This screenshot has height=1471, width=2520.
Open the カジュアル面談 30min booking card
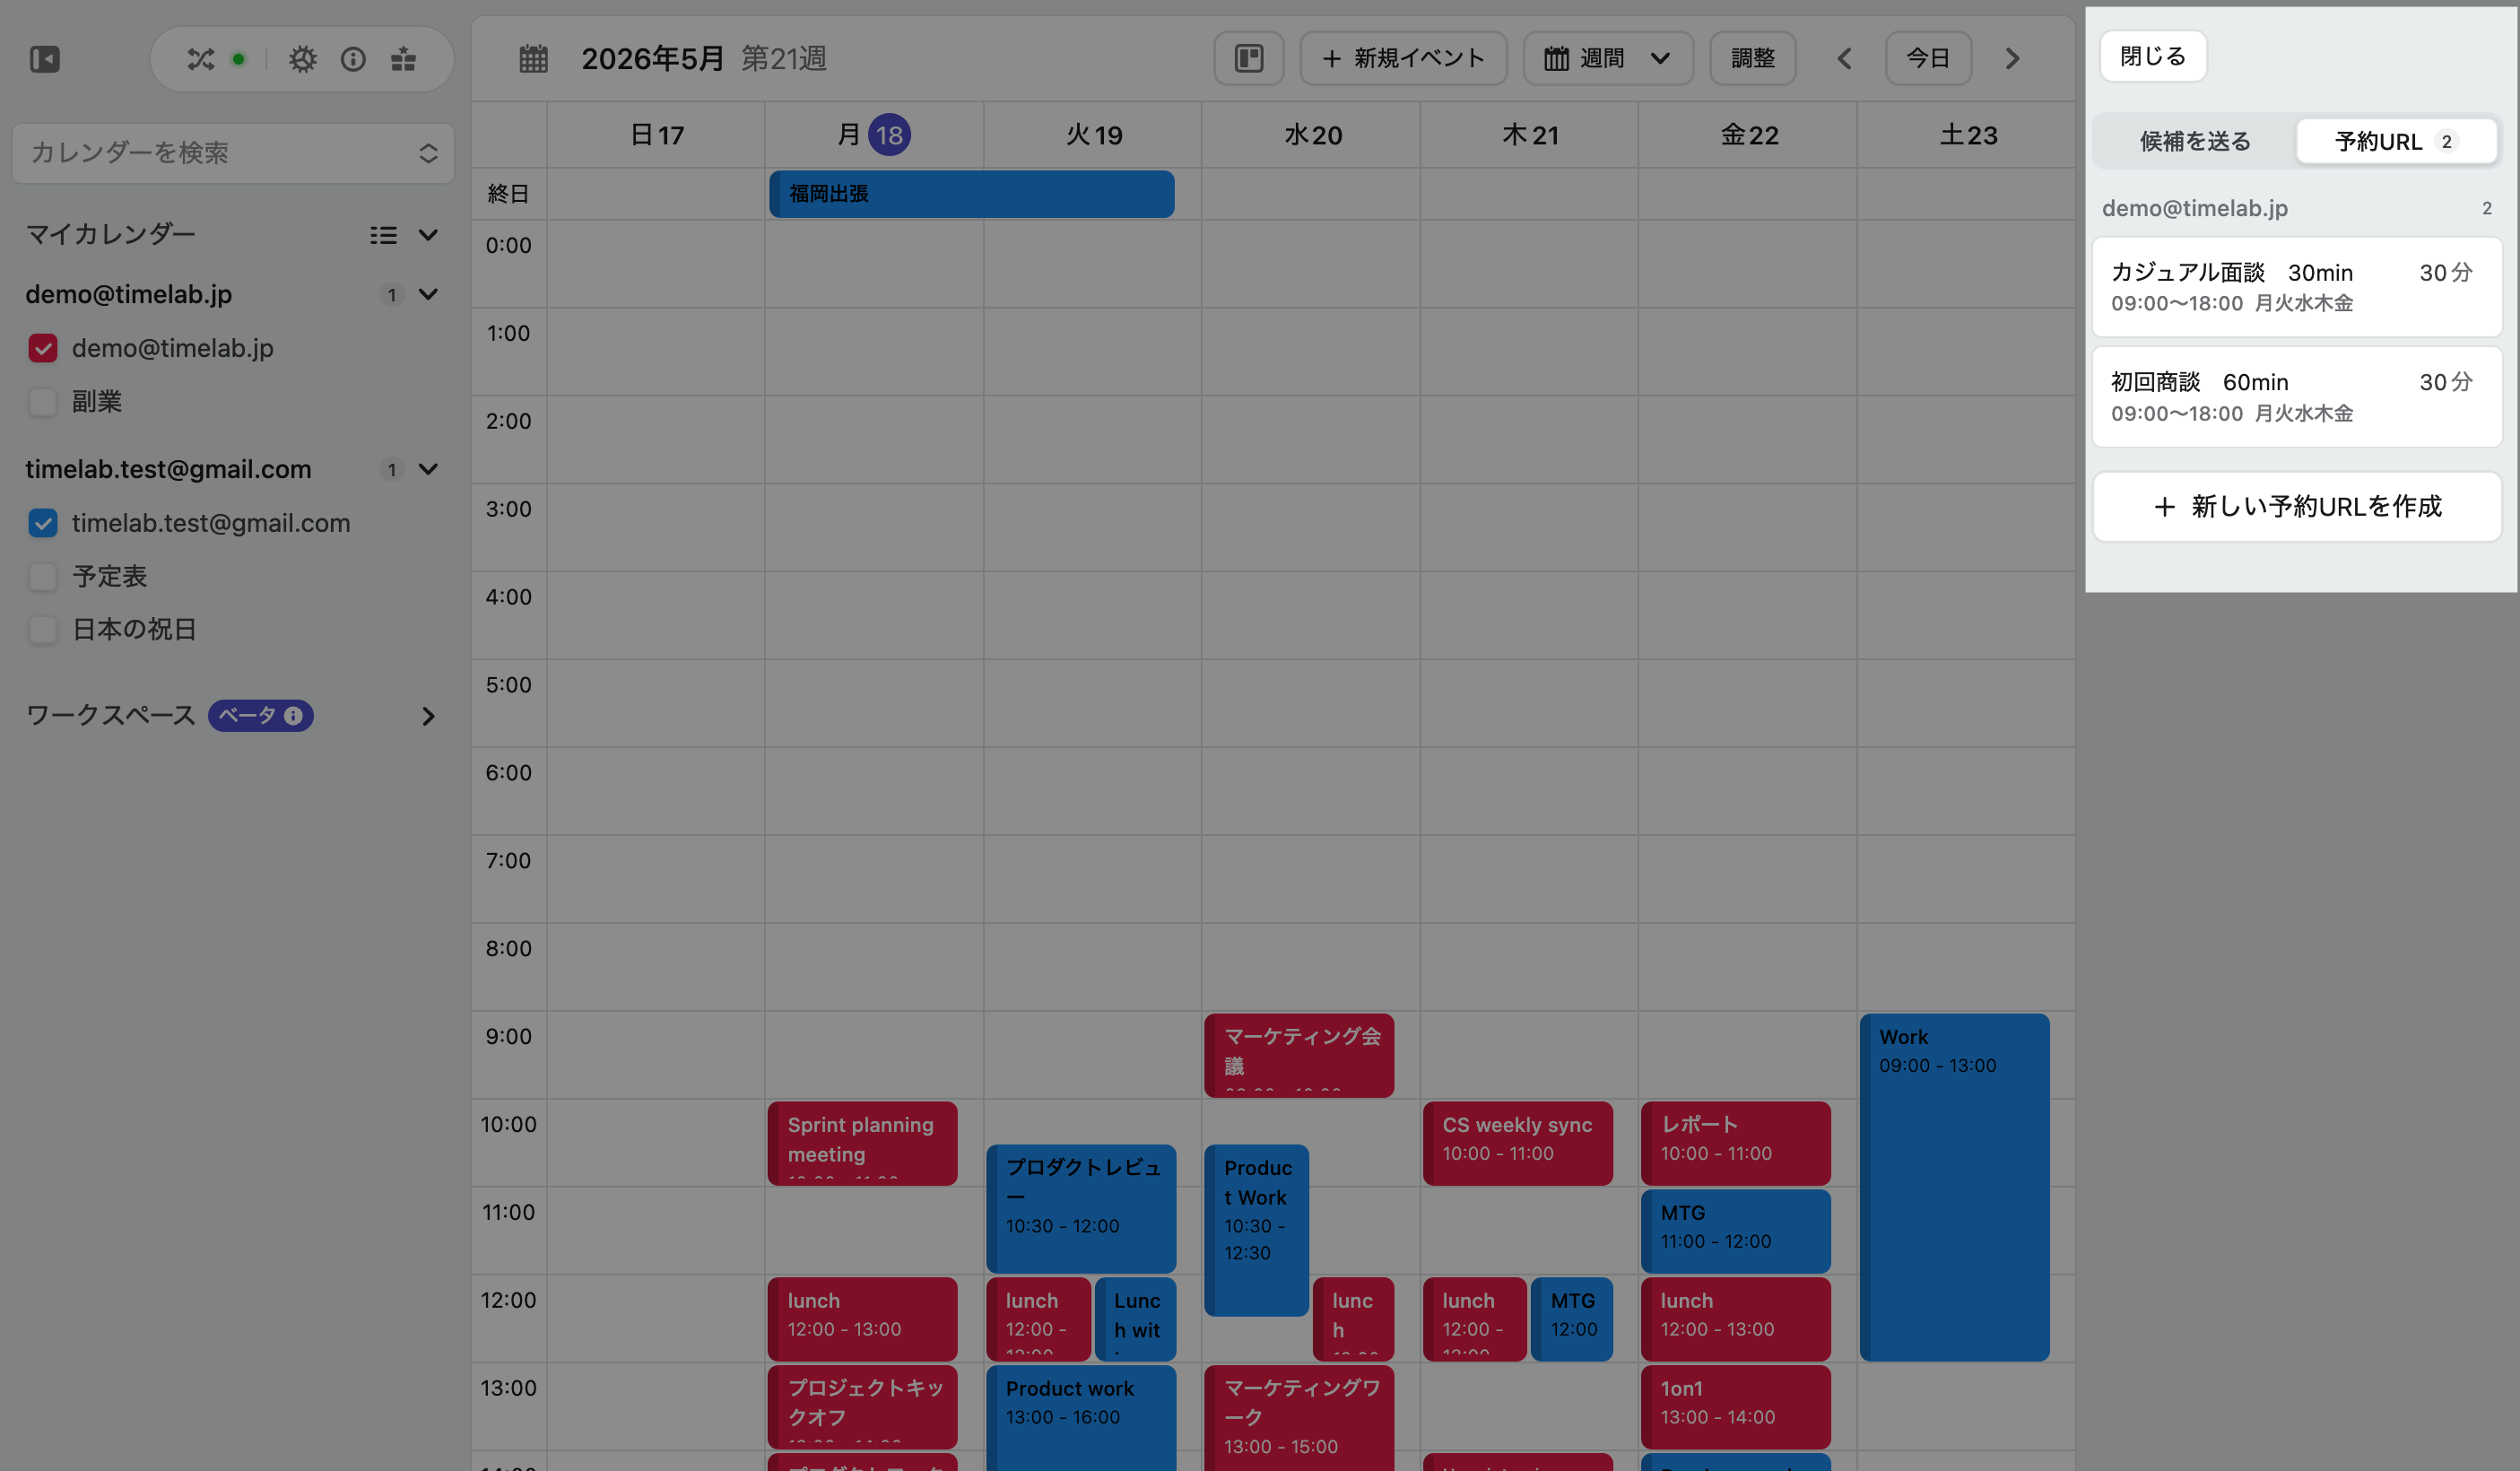(2297, 287)
